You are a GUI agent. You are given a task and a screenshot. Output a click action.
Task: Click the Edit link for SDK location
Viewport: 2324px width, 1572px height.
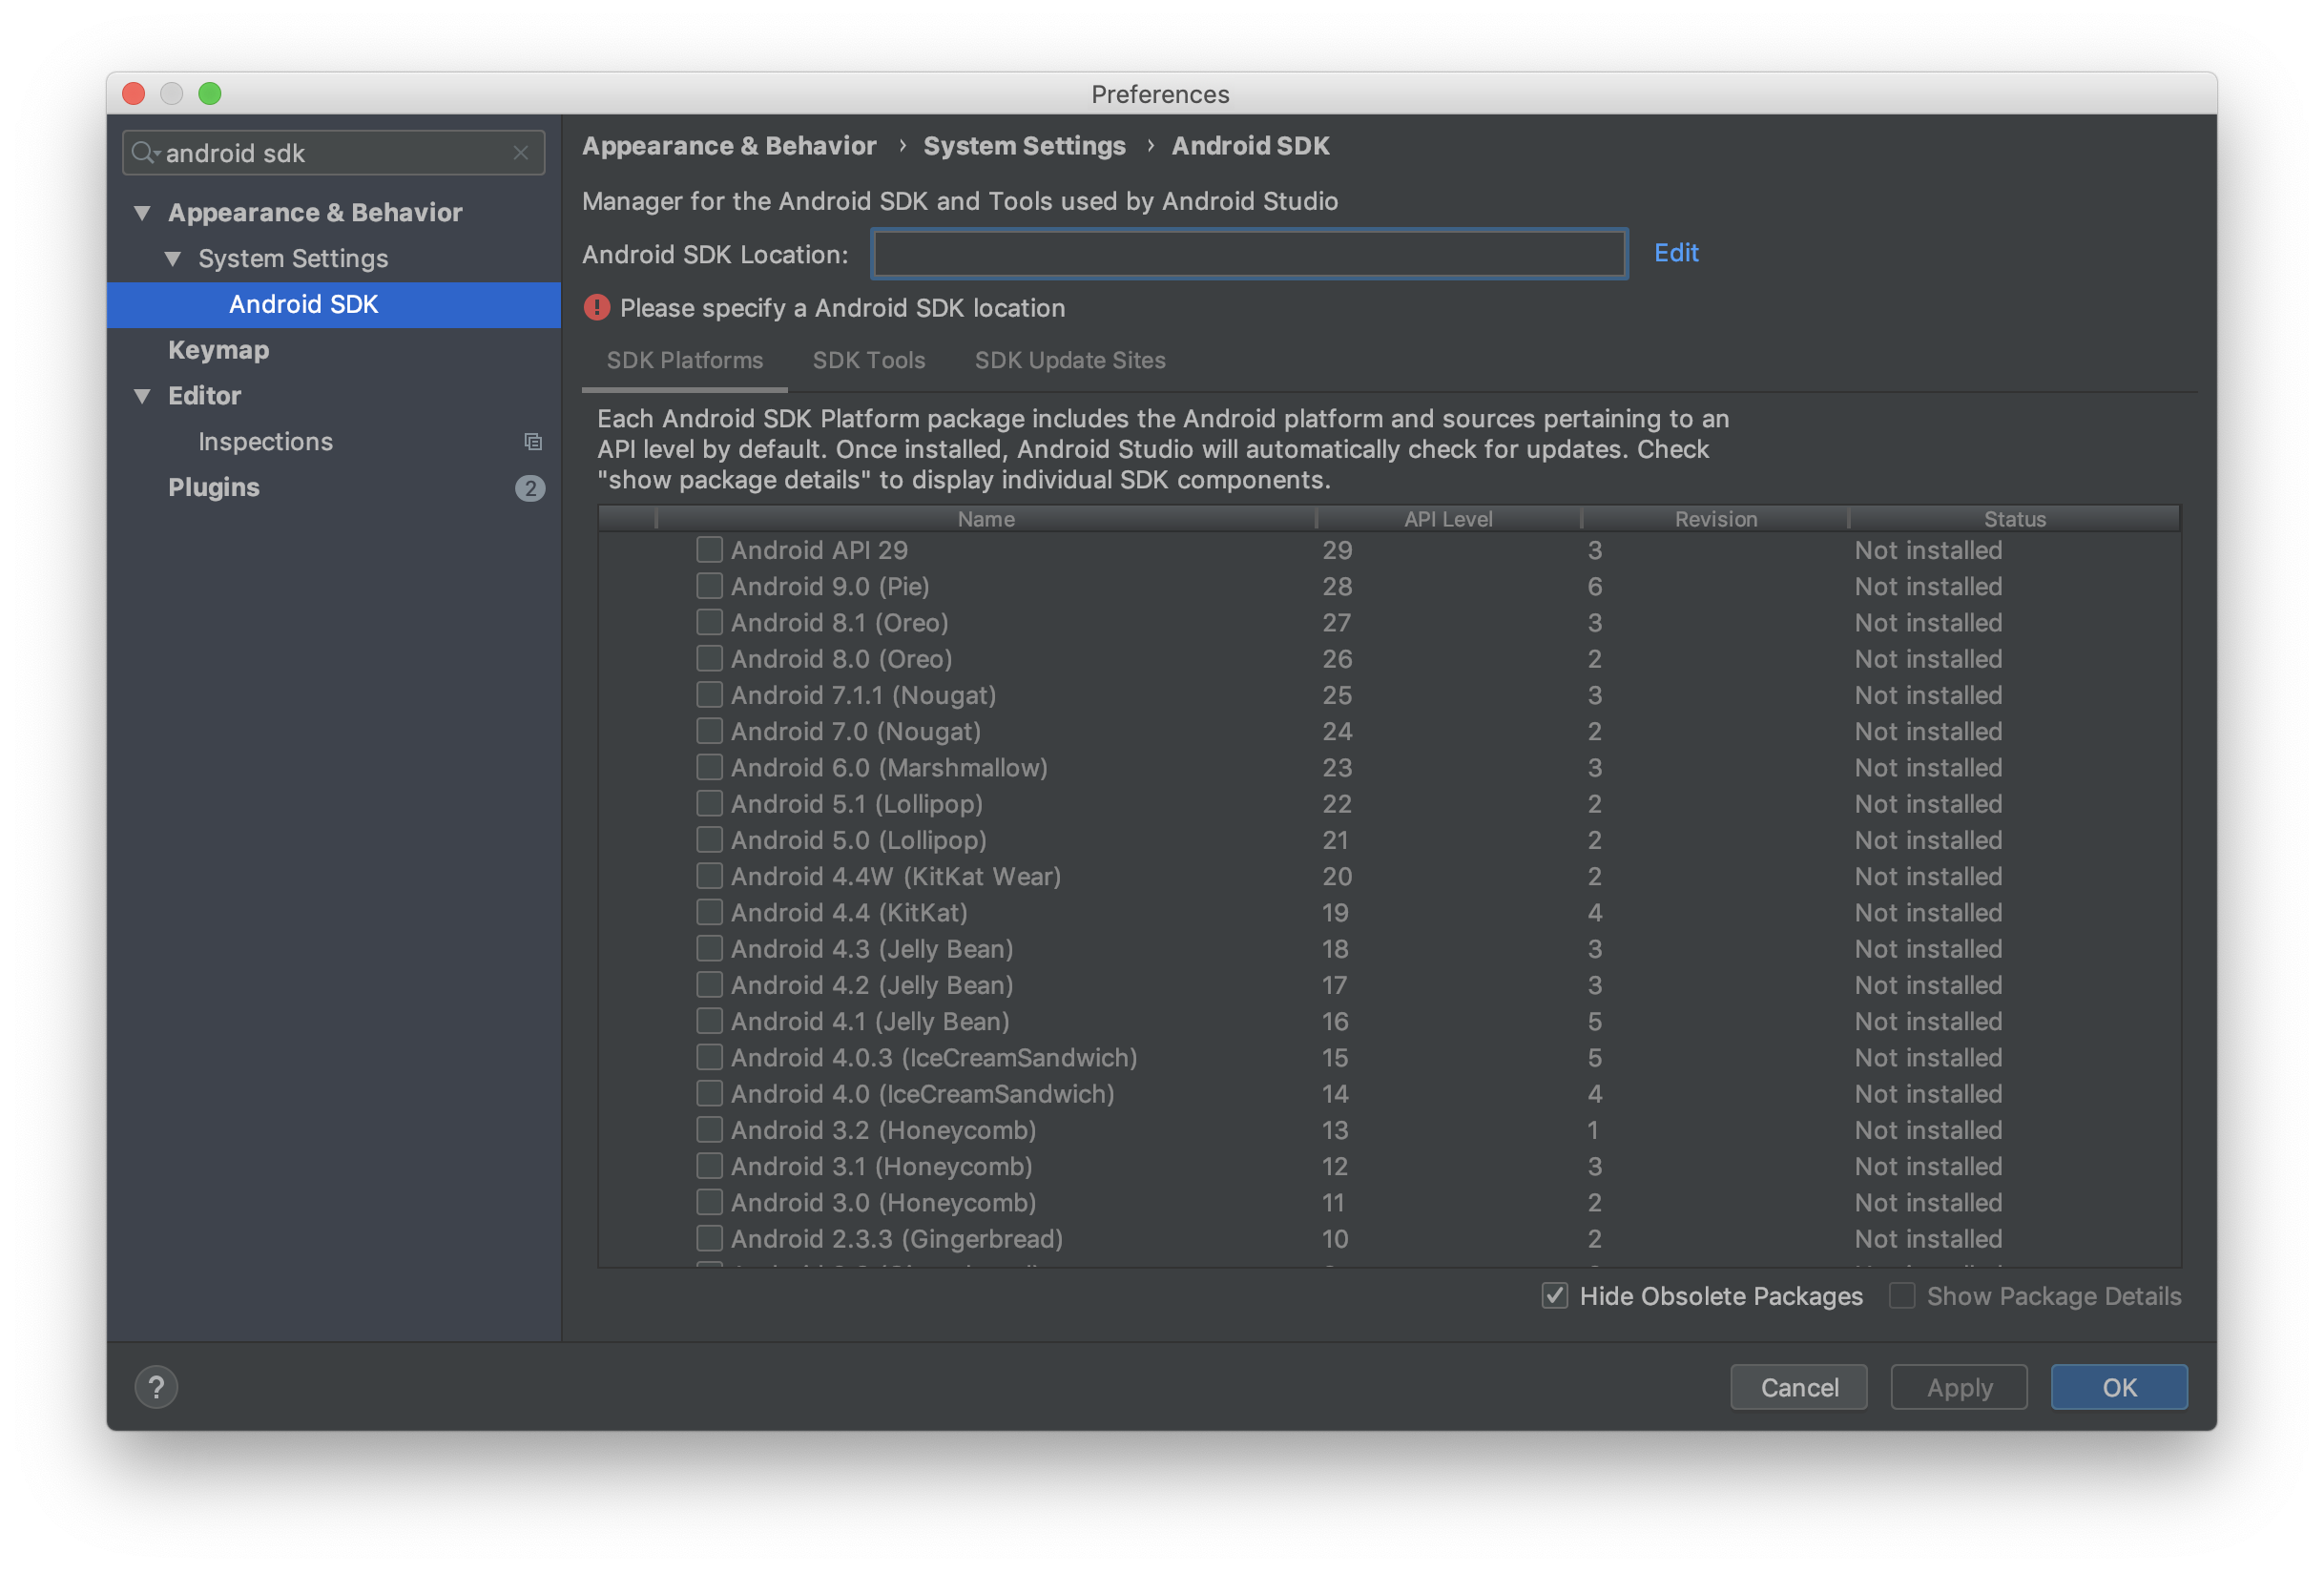pyautogui.click(x=1675, y=253)
